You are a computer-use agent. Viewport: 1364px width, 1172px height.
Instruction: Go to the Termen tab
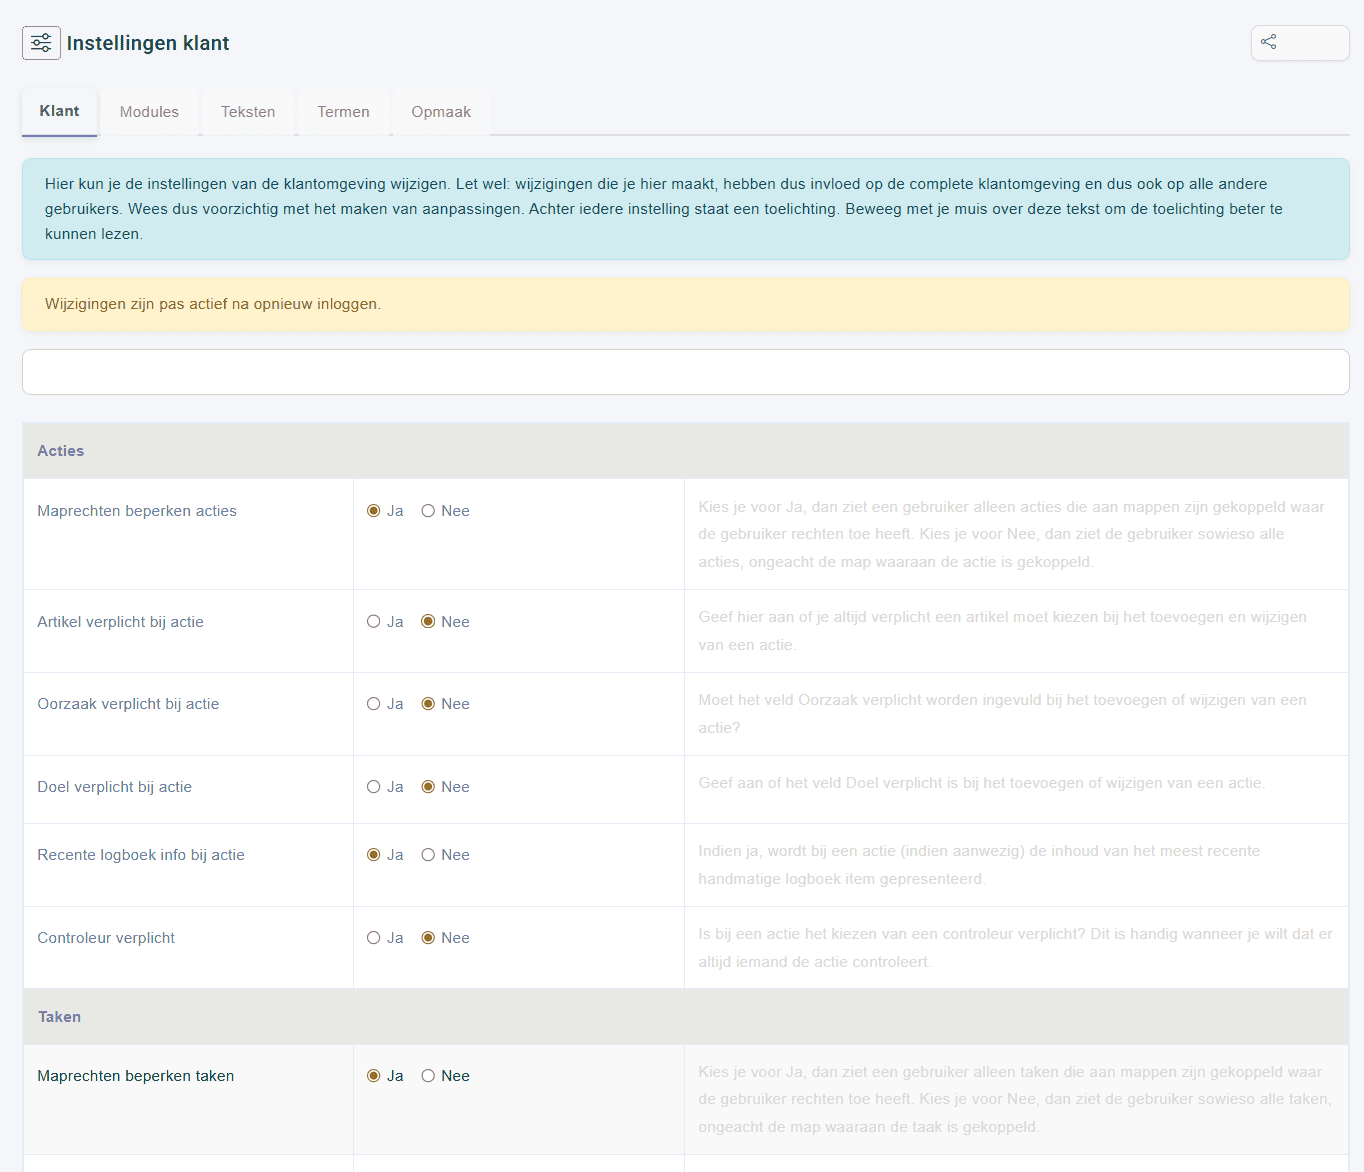click(x=343, y=112)
